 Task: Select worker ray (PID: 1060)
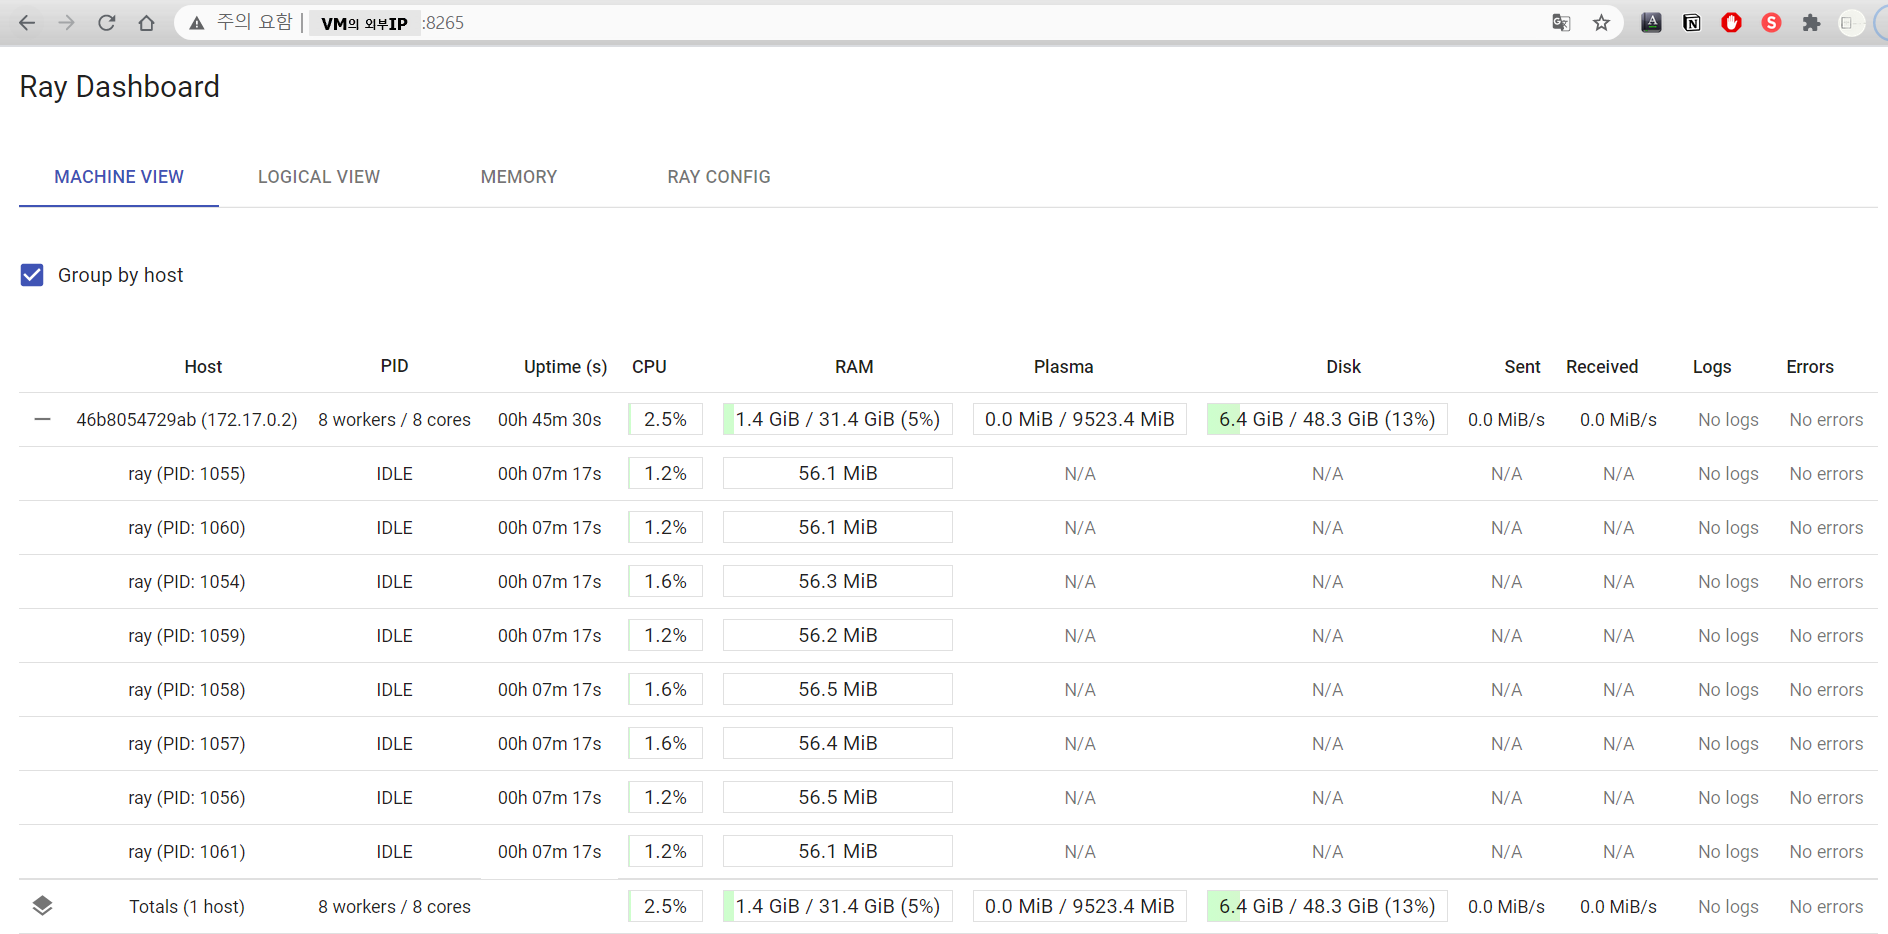[x=187, y=527]
